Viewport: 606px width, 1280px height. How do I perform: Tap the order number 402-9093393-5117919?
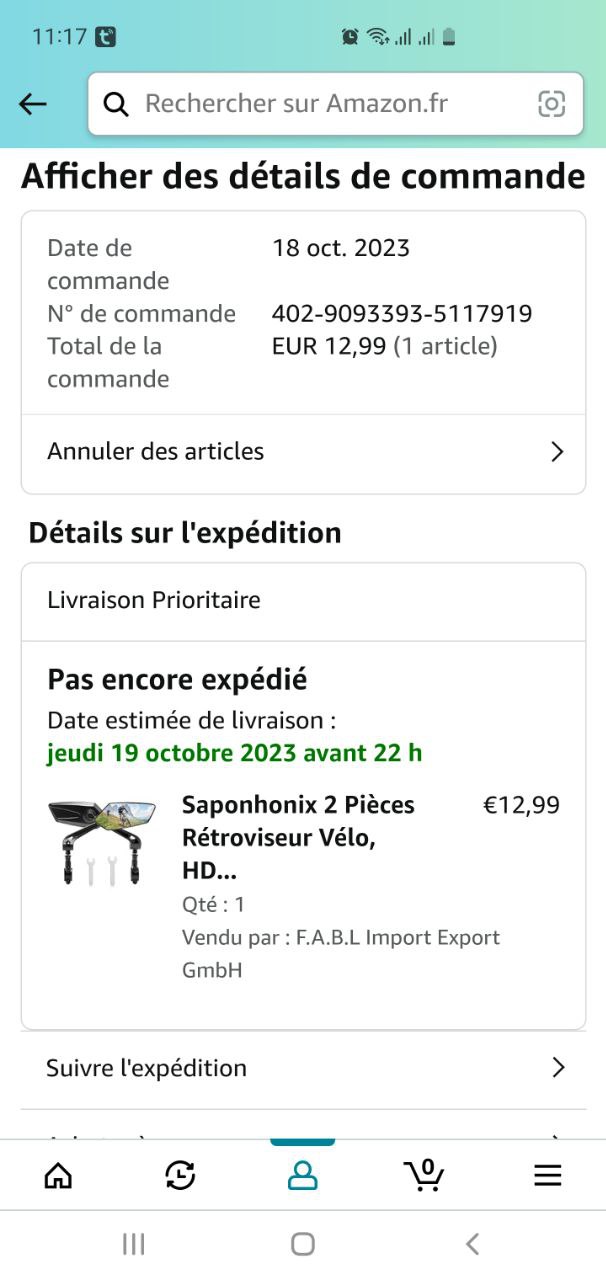(402, 314)
